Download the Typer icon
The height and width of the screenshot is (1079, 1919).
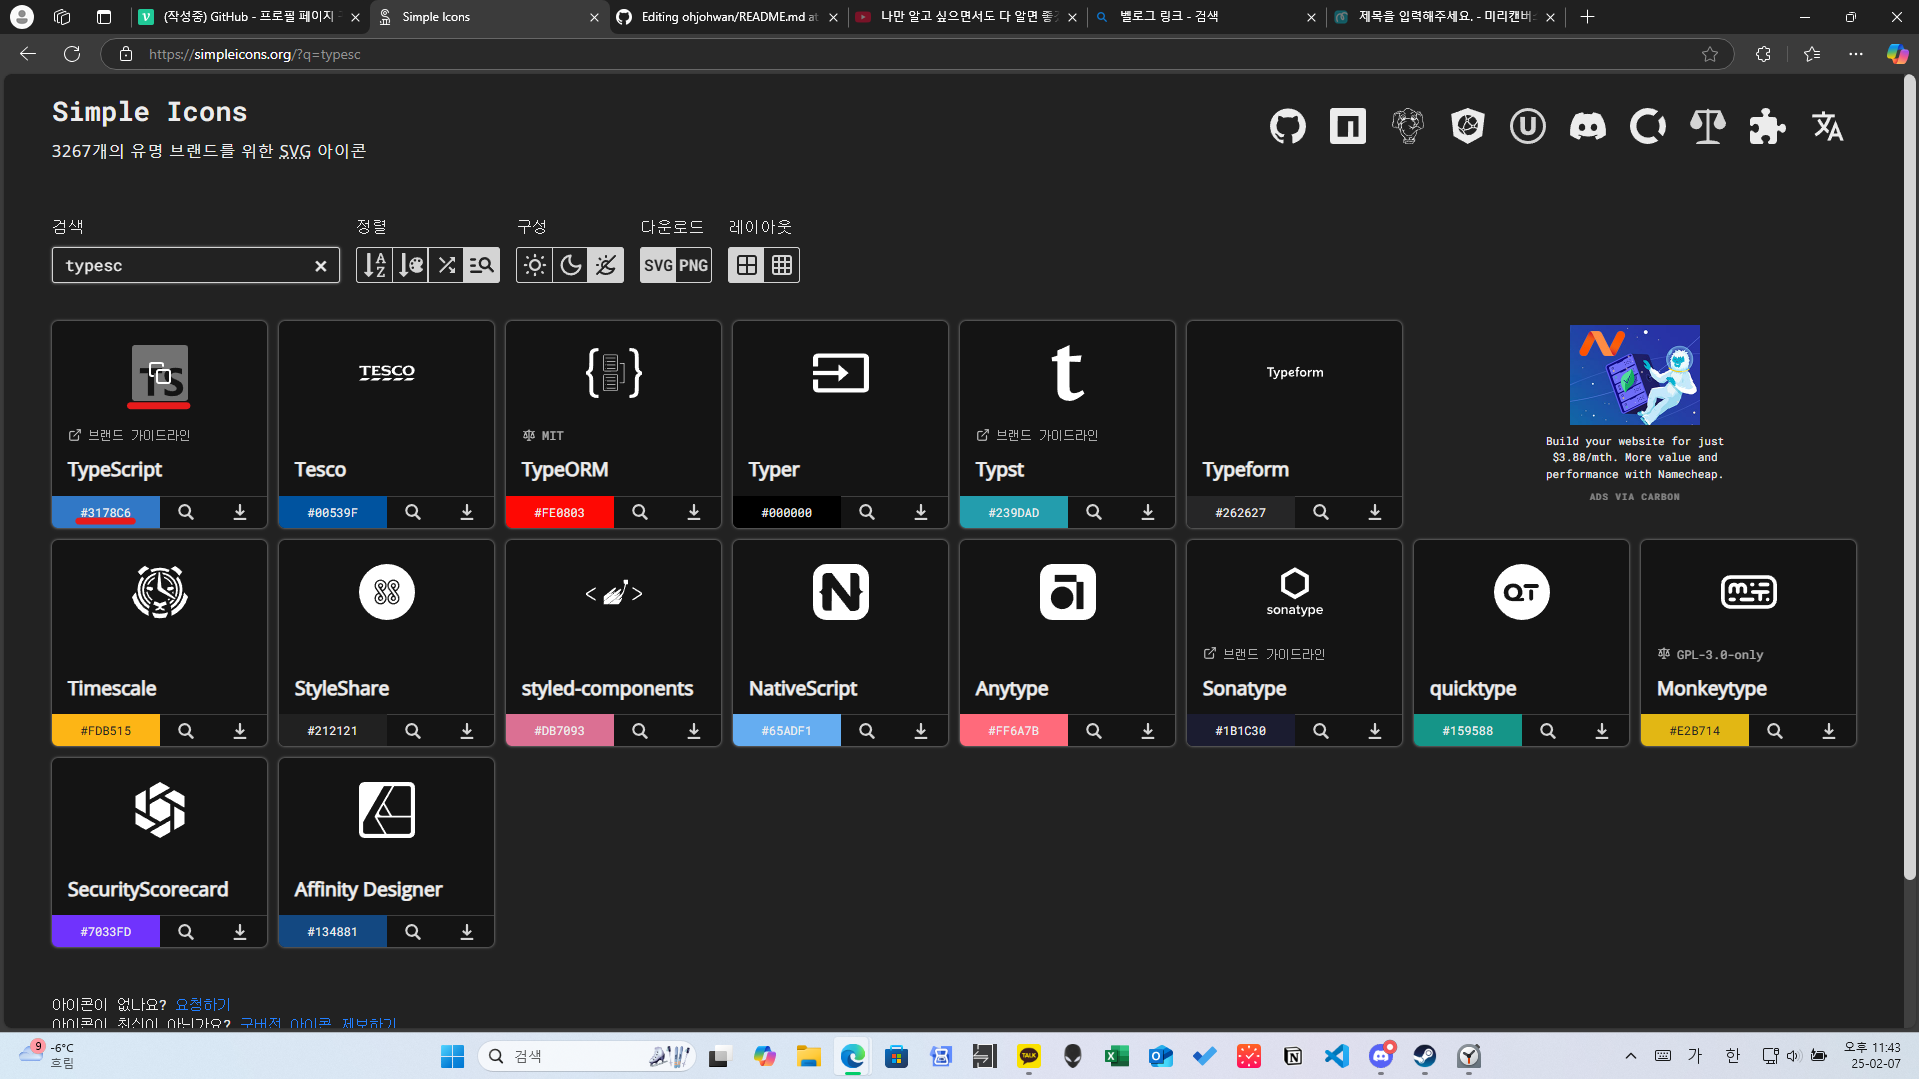point(921,512)
